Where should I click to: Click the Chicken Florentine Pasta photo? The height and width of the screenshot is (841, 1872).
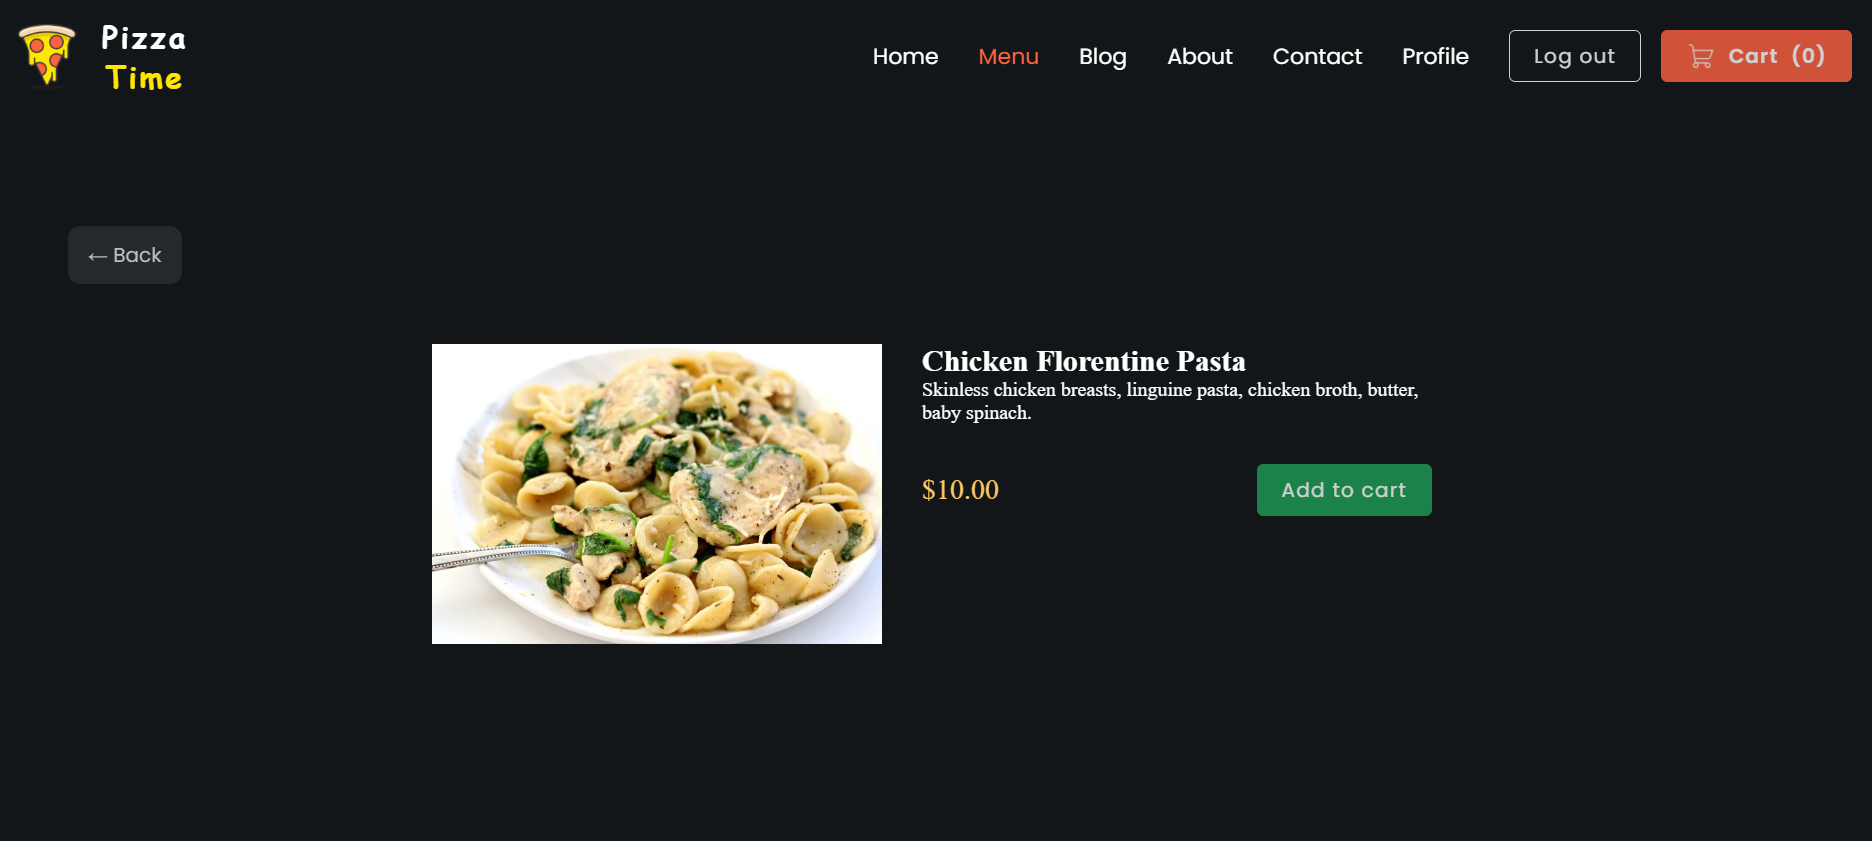(657, 494)
